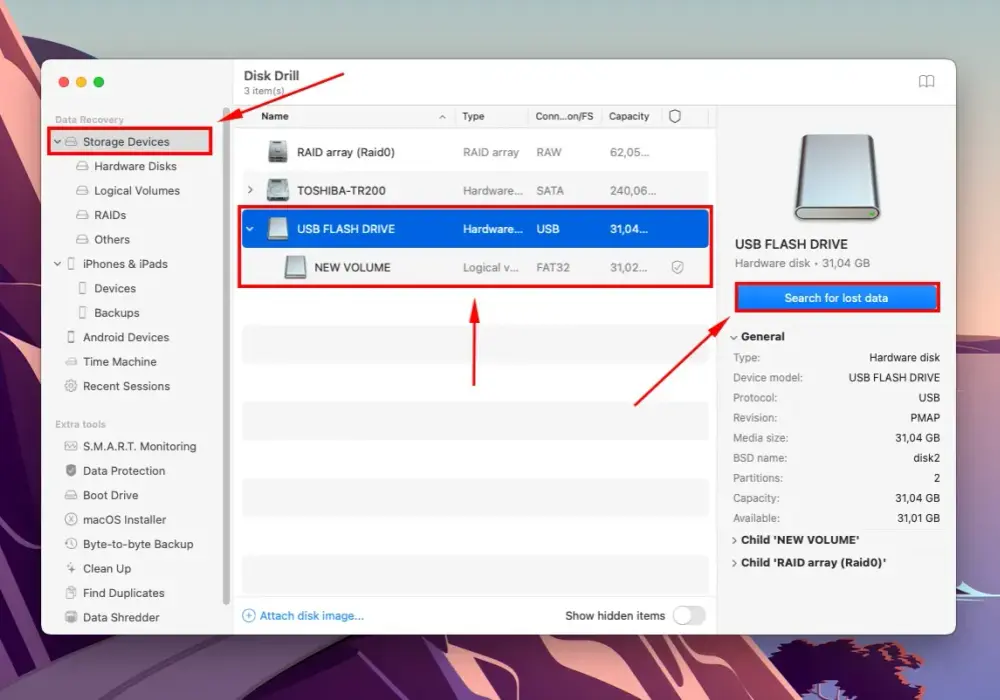1000x700 pixels.
Task: Open Recent Sessions
Action: pyautogui.click(x=126, y=386)
